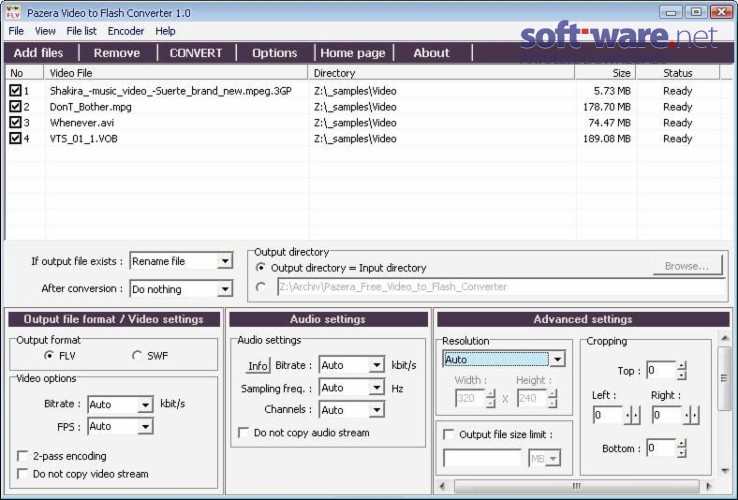Open the Options toolbar button

point(274,53)
